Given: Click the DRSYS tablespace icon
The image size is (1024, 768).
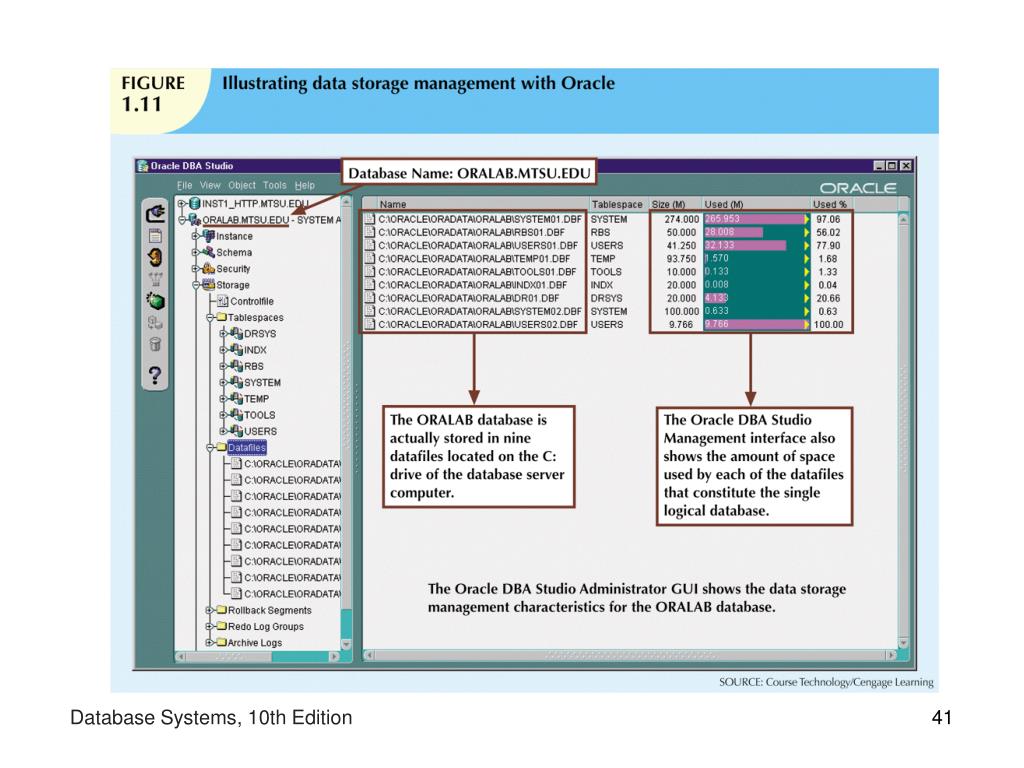Looking at the screenshot, I should (x=236, y=334).
